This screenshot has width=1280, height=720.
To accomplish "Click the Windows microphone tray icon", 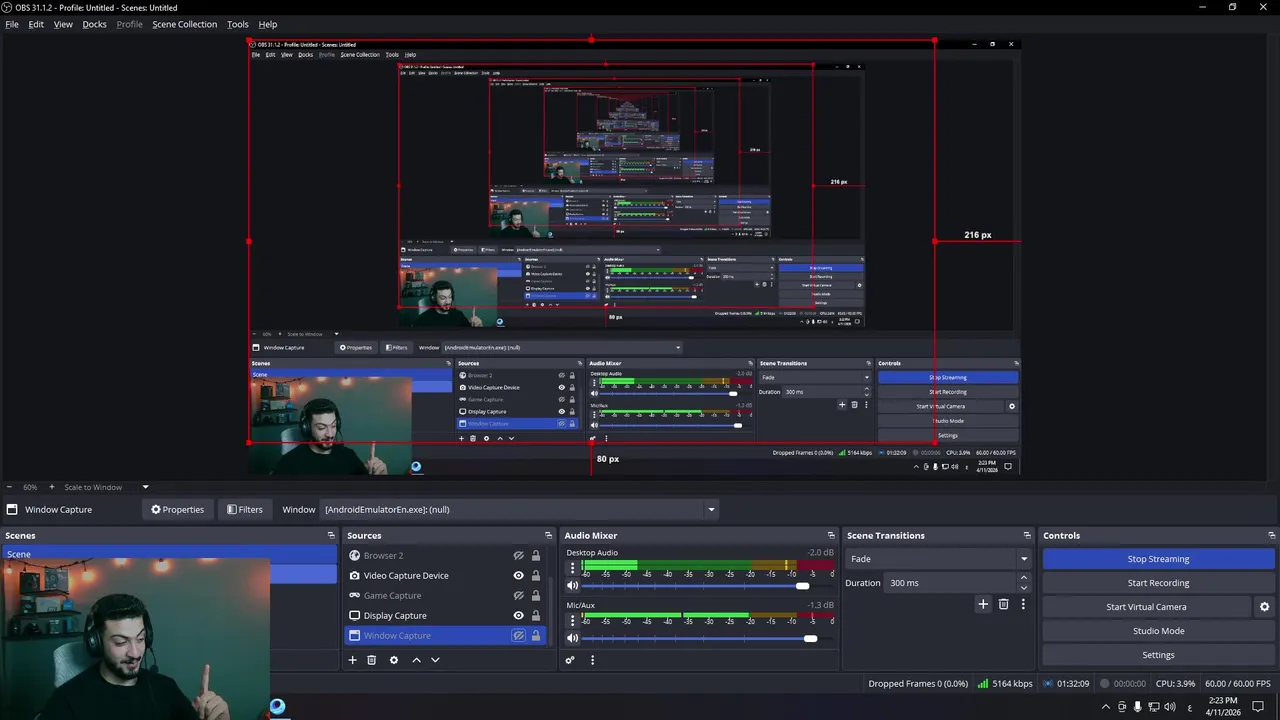I will point(1137,707).
